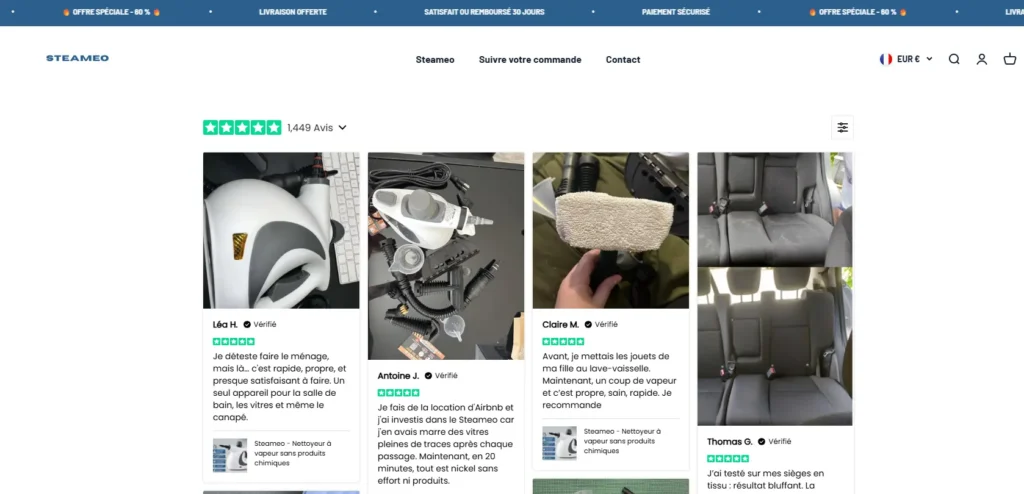Go to the Contact page

click(x=623, y=60)
